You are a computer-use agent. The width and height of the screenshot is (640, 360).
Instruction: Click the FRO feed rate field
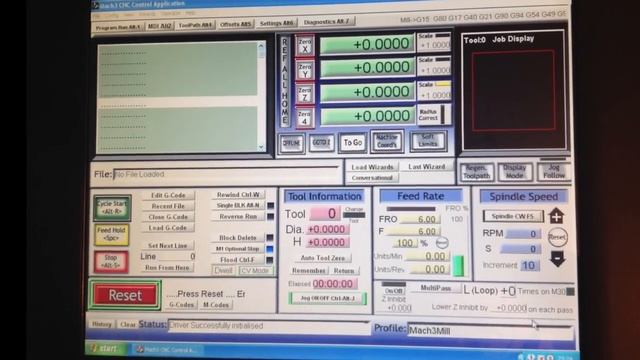420,219
